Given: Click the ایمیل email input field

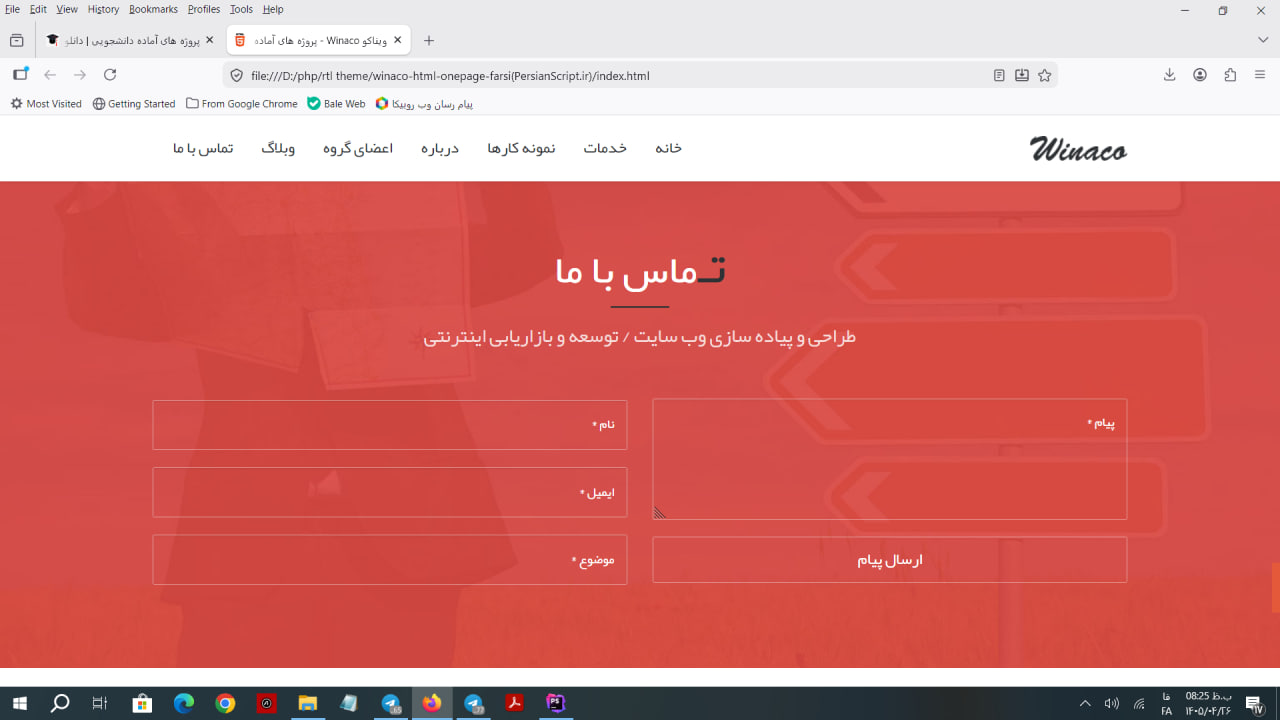Looking at the screenshot, I should [x=390, y=492].
